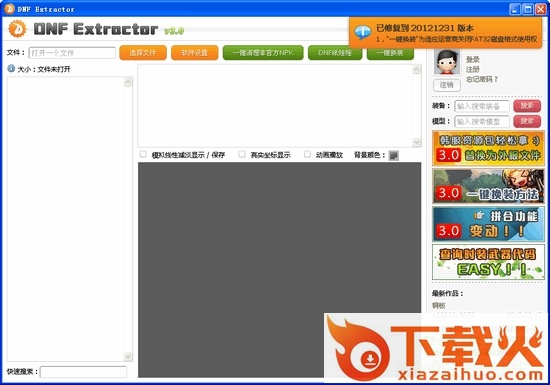Click the title bar DNF app icon

tap(9, 9)
